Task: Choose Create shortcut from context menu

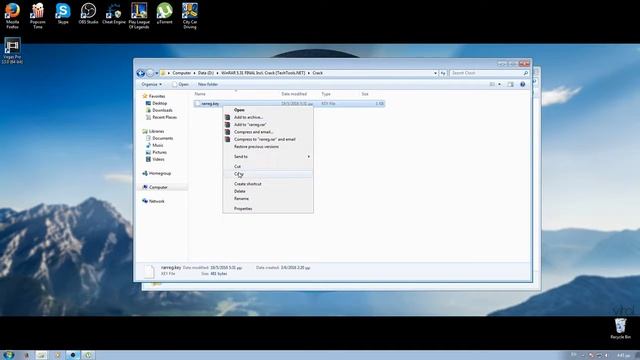Action: click(x=268, y=184)
